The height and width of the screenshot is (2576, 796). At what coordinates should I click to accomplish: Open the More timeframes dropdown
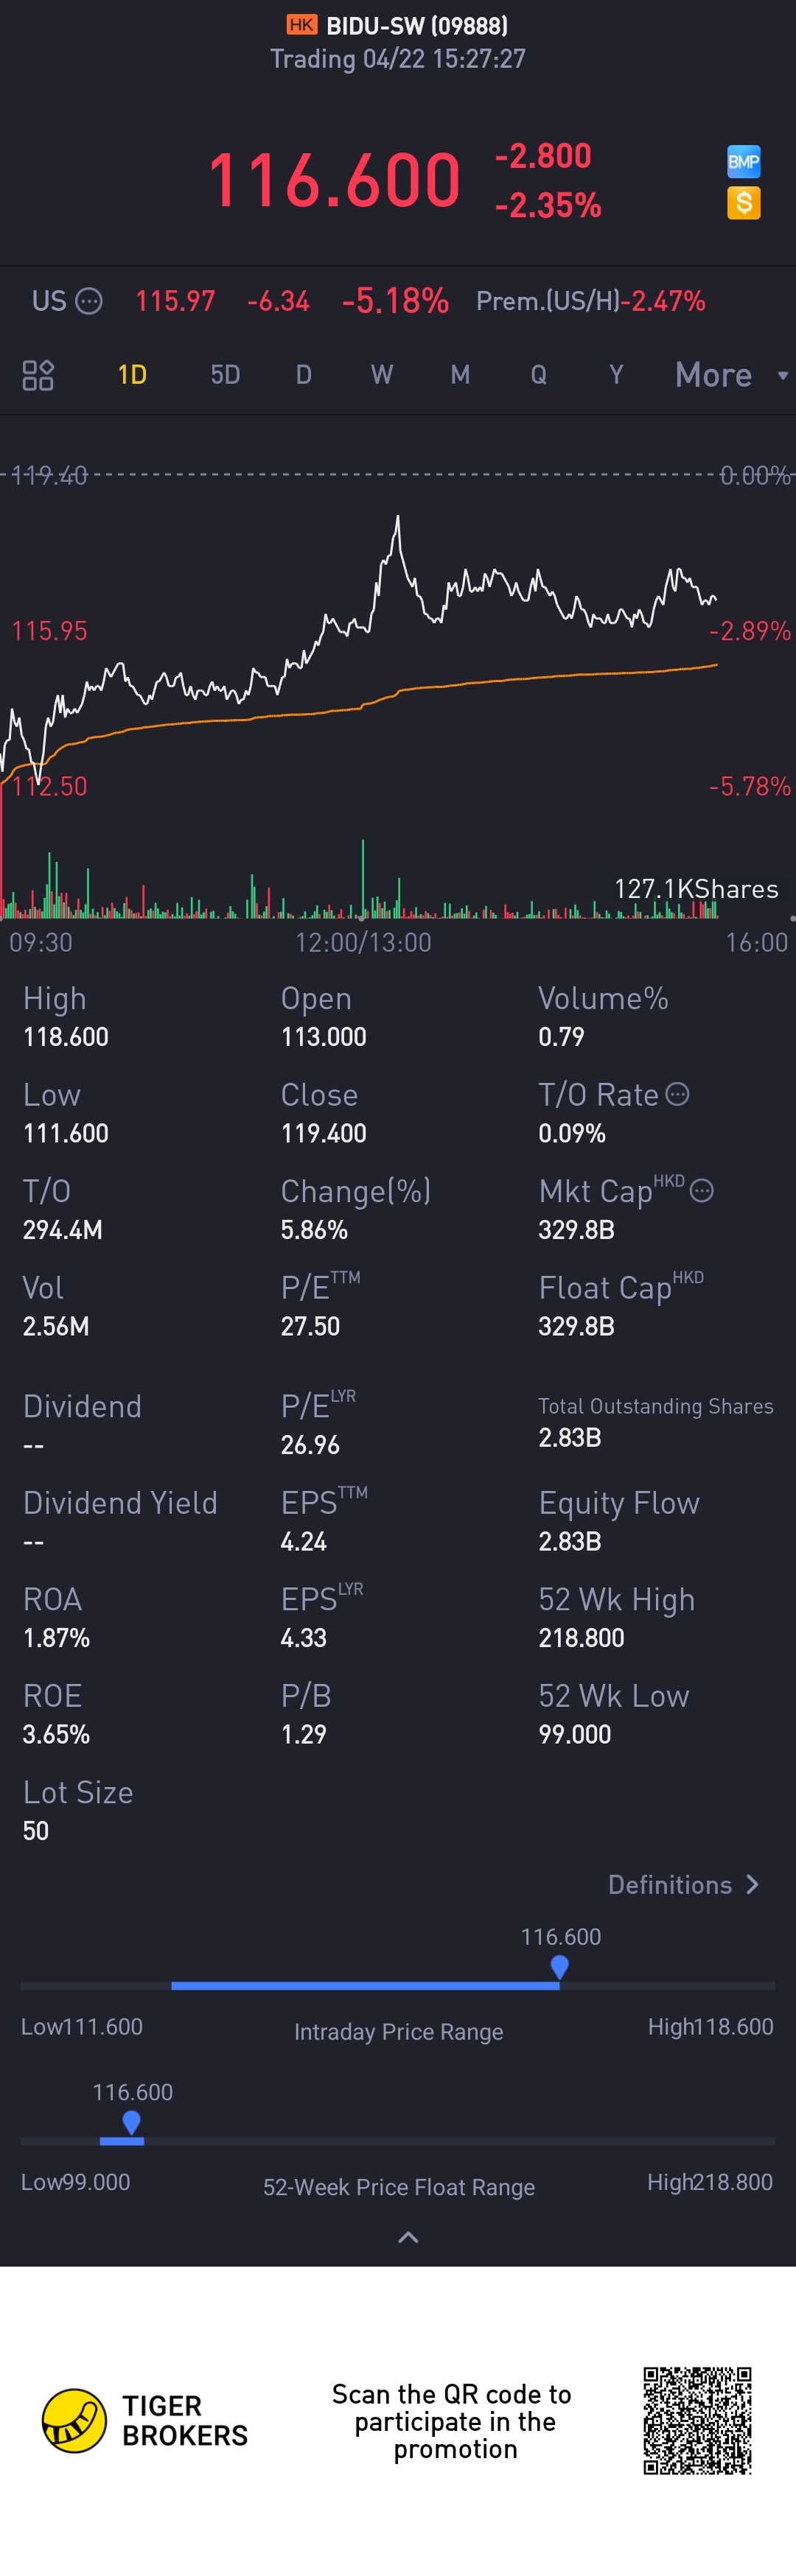[730, 375]
